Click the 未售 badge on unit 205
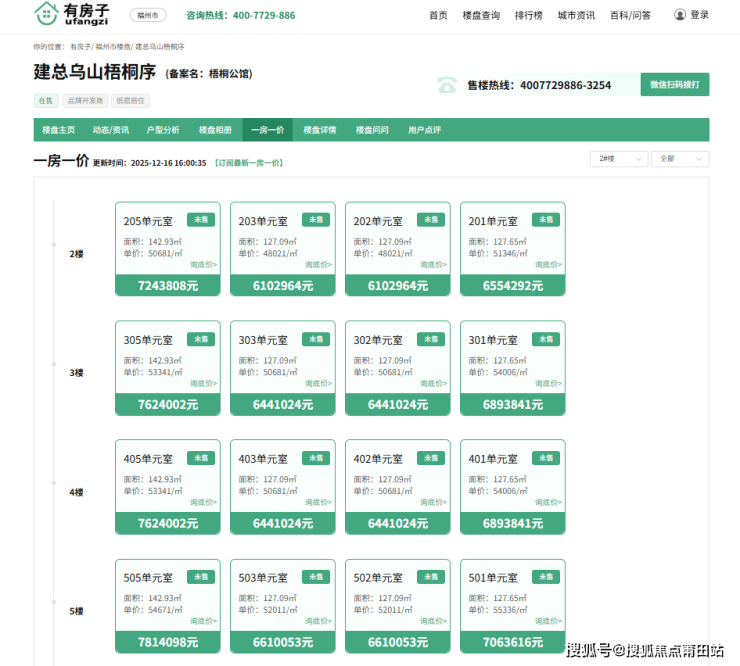This screenshot has height=666, width=740. [x=201, y=220]
